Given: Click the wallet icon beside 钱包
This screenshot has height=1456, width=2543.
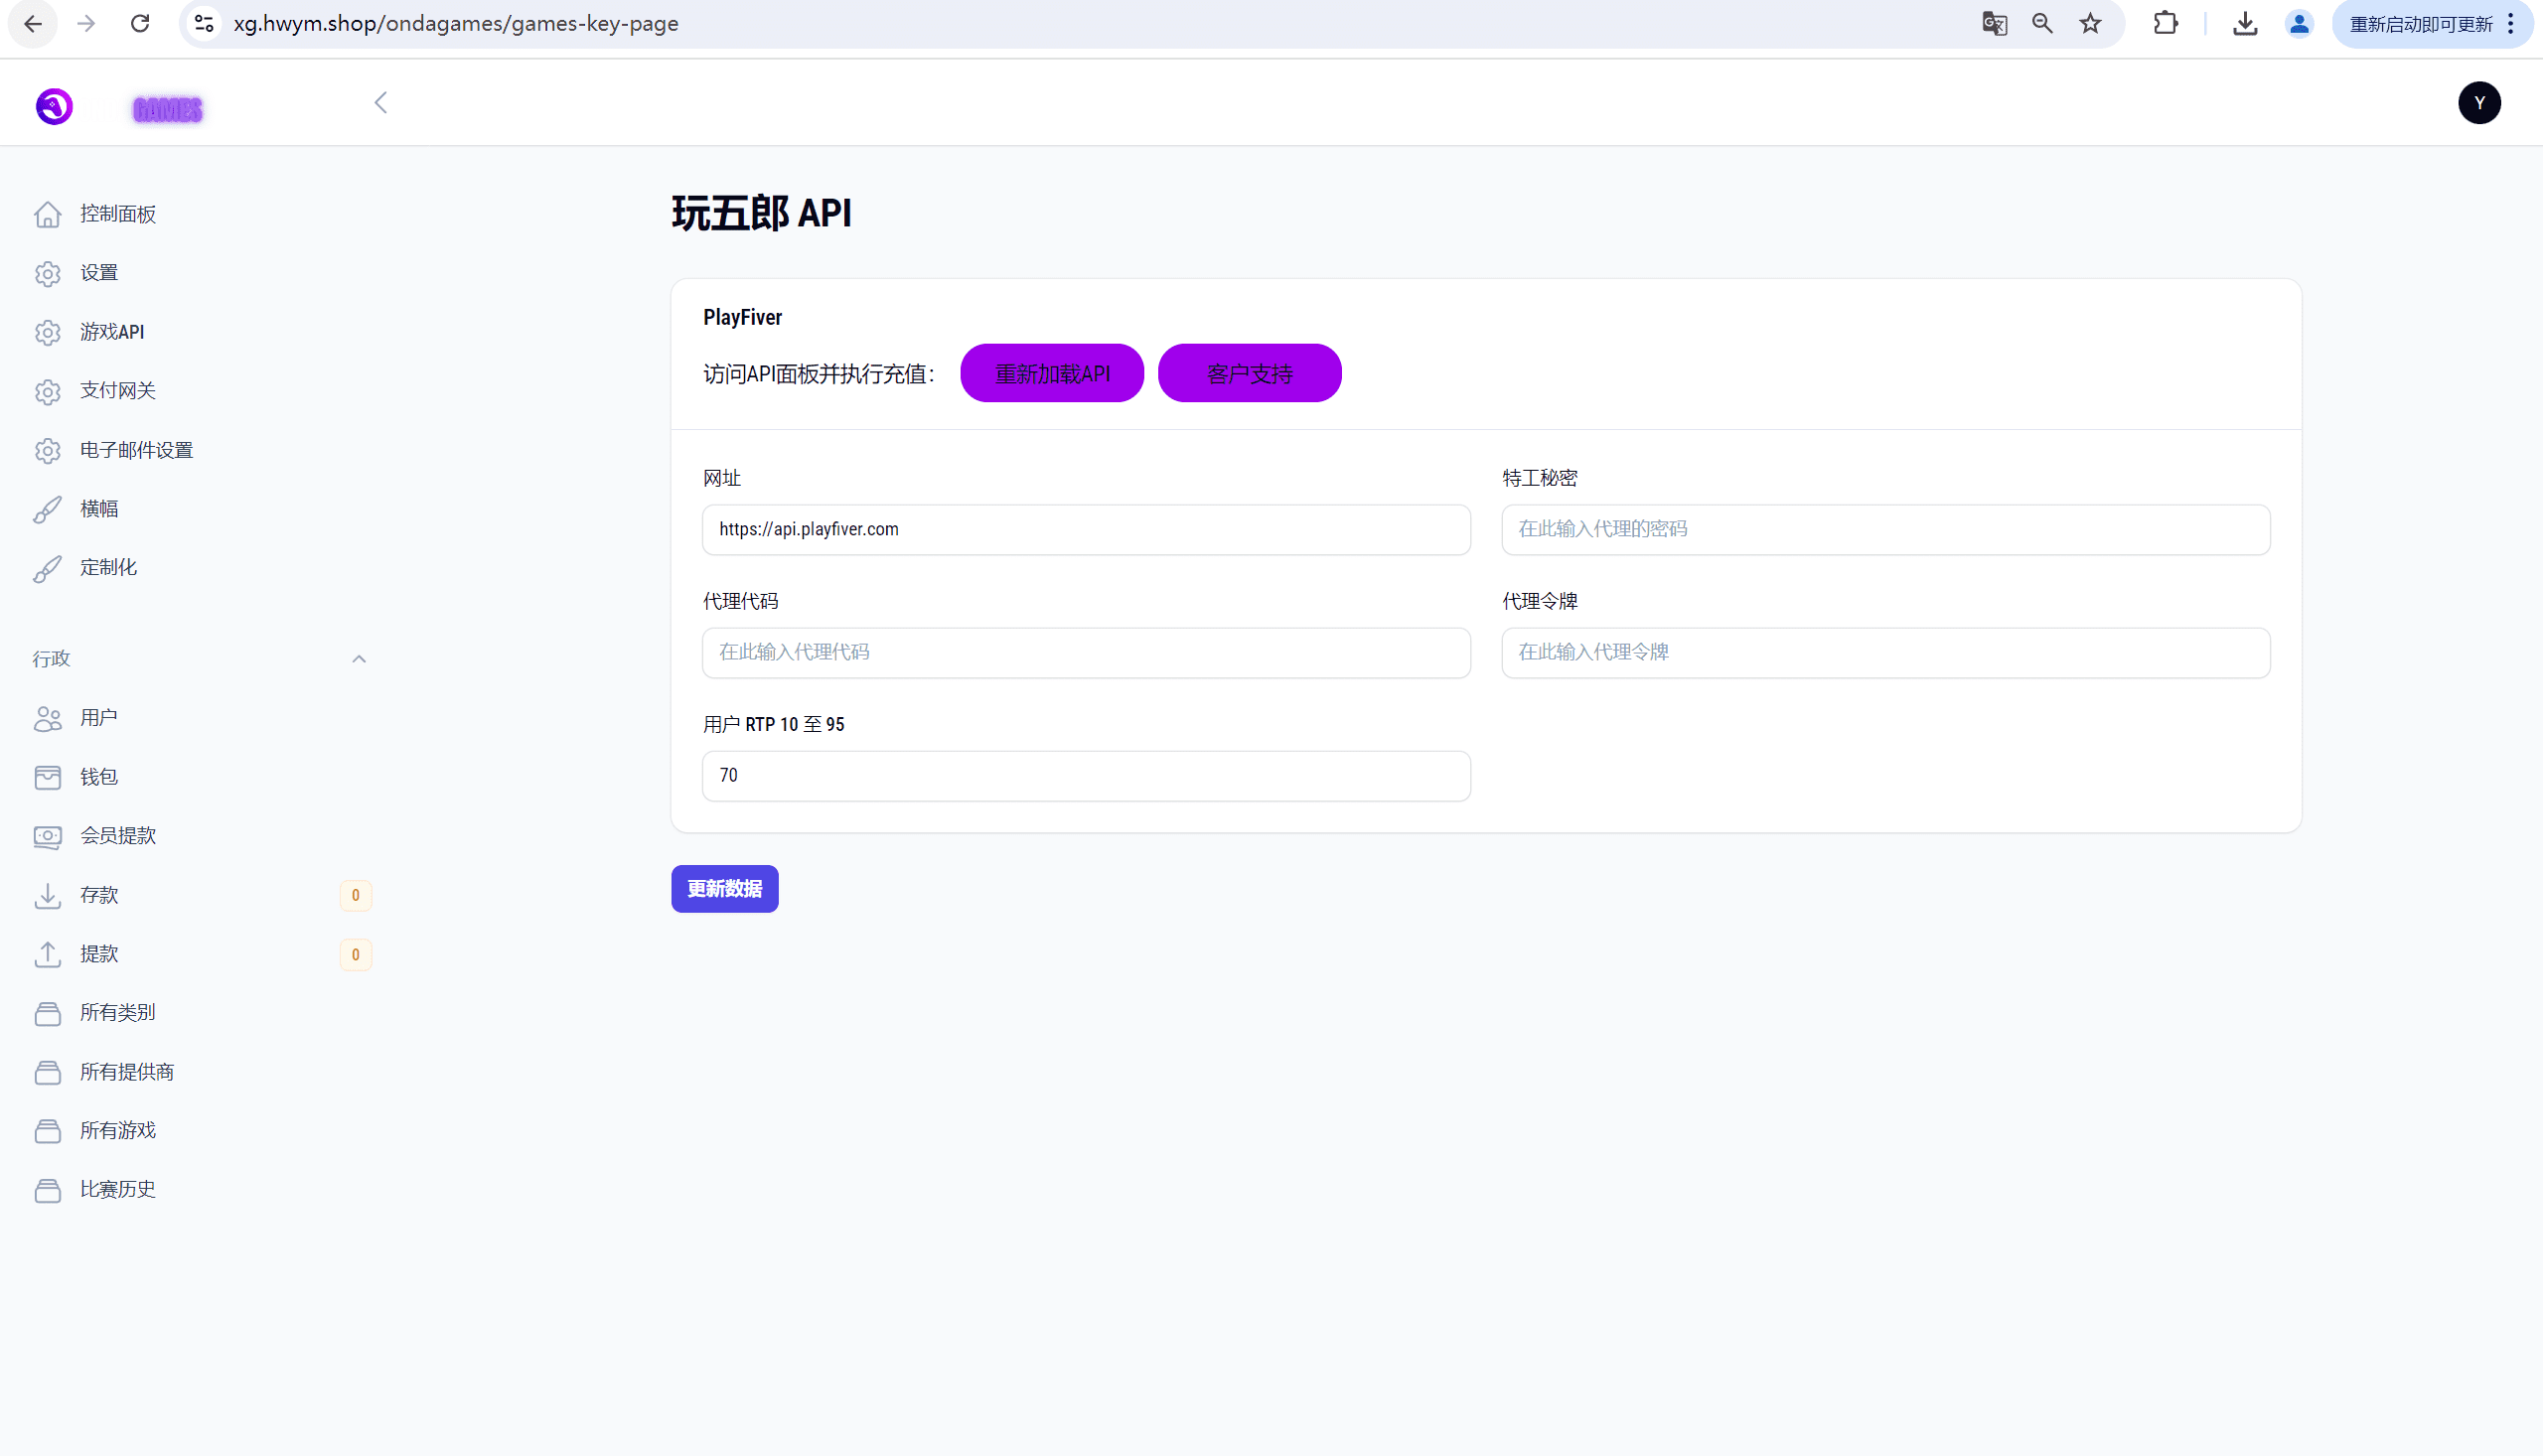Looking at the screenshot, I should coord(47,777).
